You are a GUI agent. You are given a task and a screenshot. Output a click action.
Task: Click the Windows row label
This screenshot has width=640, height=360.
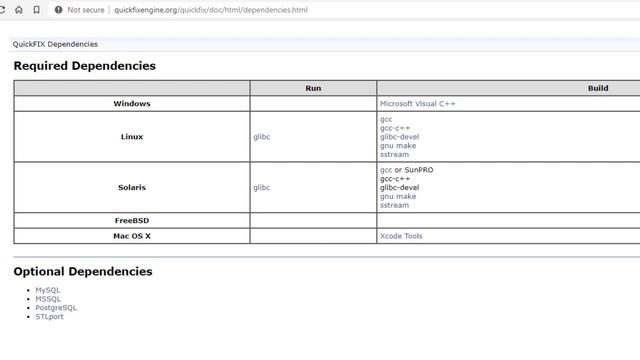click(132, 104)
